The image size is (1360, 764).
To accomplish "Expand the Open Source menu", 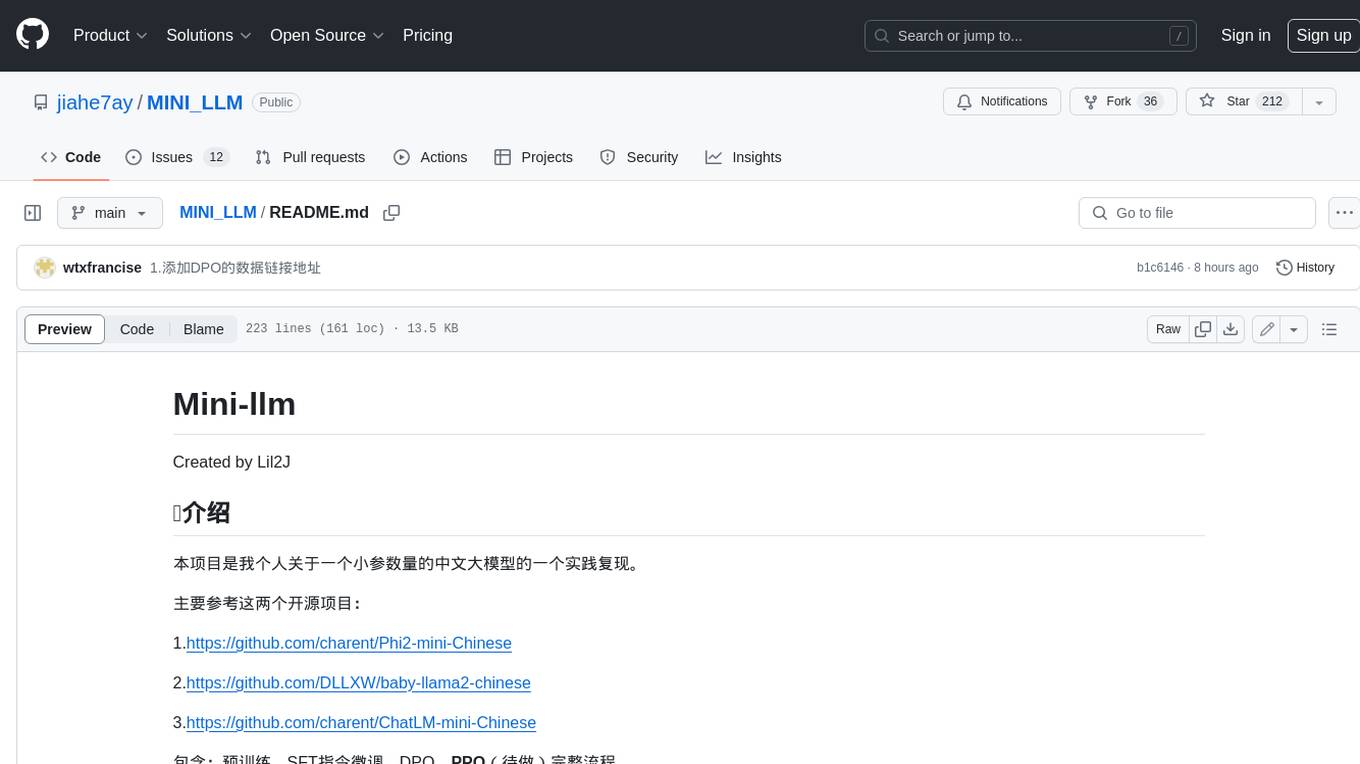I will [327, 35].
